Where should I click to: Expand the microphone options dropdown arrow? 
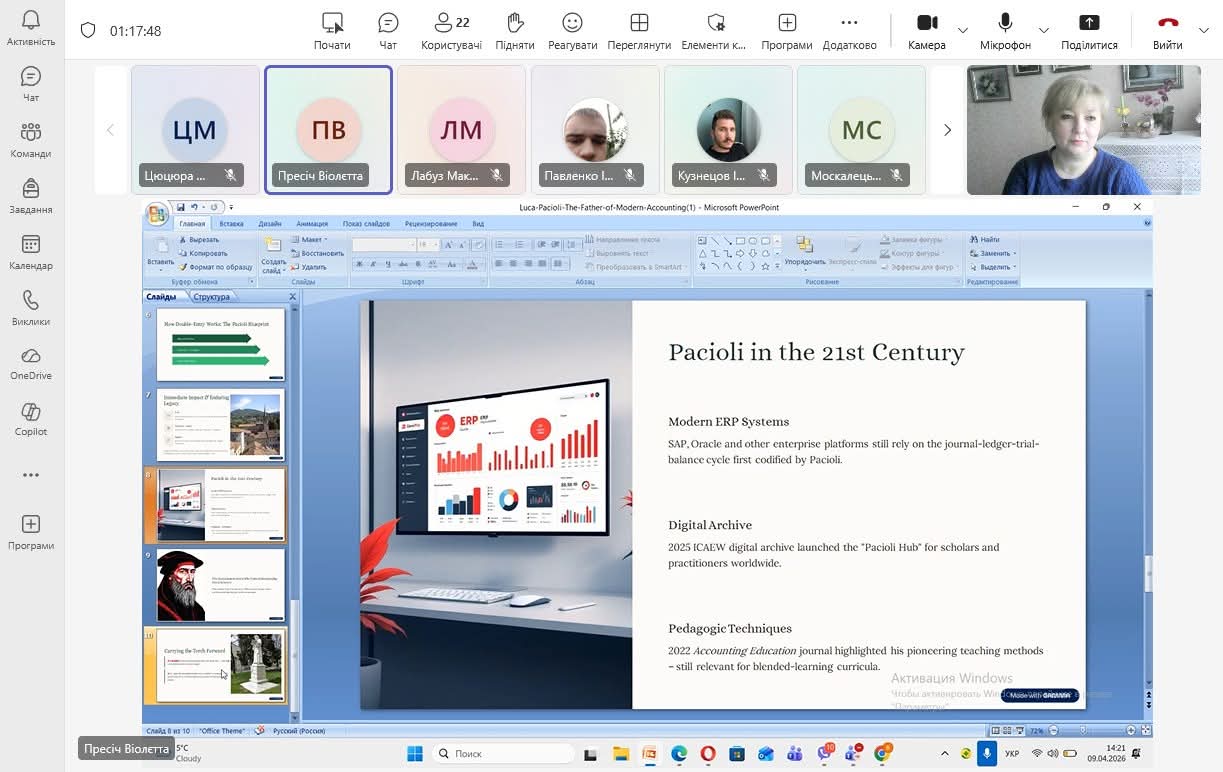coord(1044,30)
